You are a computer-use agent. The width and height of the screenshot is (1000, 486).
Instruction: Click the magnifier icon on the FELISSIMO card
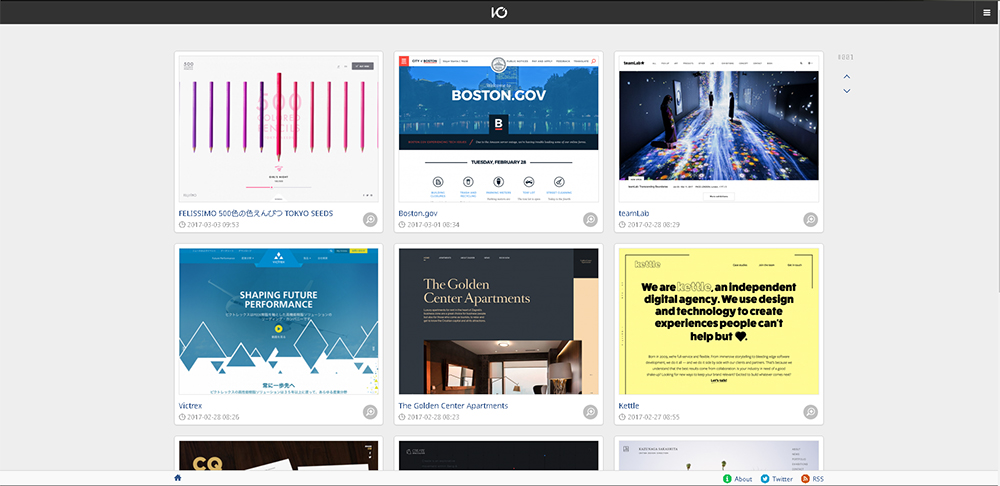tap(370, 220)
